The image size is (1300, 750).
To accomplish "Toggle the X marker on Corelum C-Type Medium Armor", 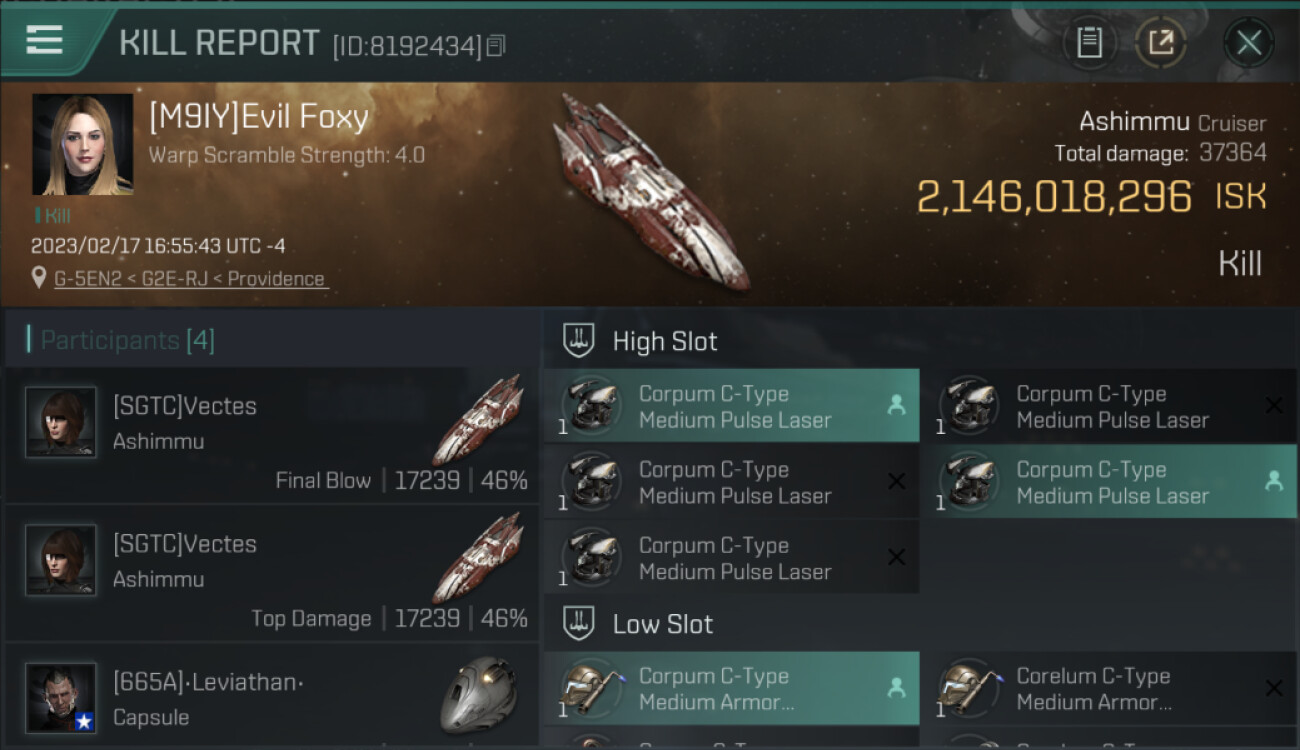I will [x=1273, y=688].
